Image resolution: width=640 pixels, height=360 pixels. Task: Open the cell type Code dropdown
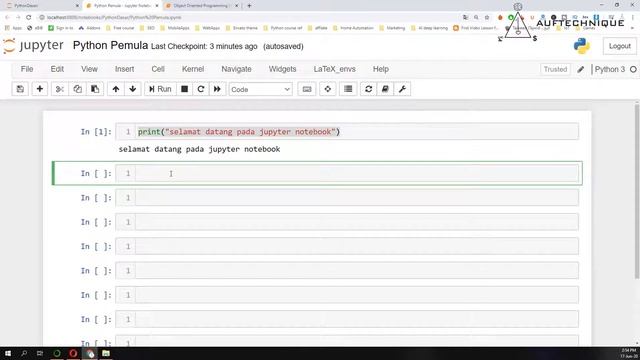click(260, 89)
